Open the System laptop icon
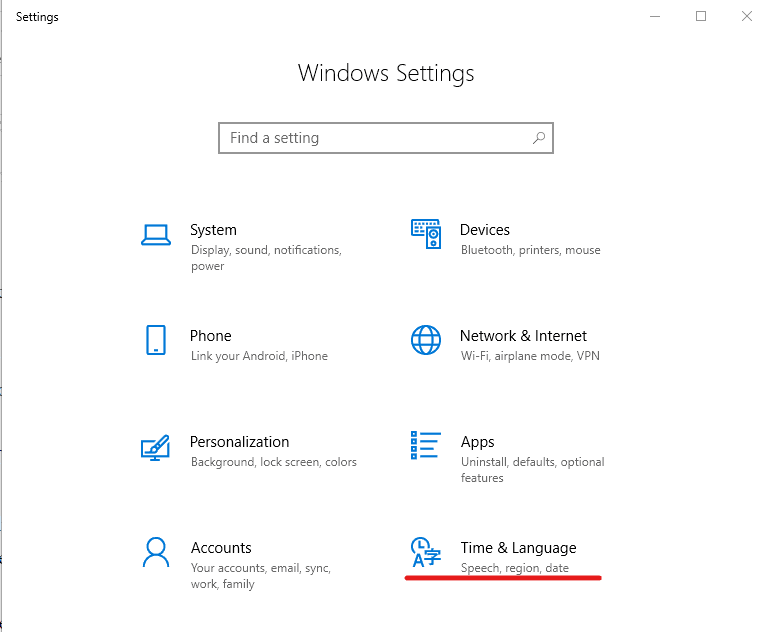Screen dimensions: 768x632 pos(156,235)
